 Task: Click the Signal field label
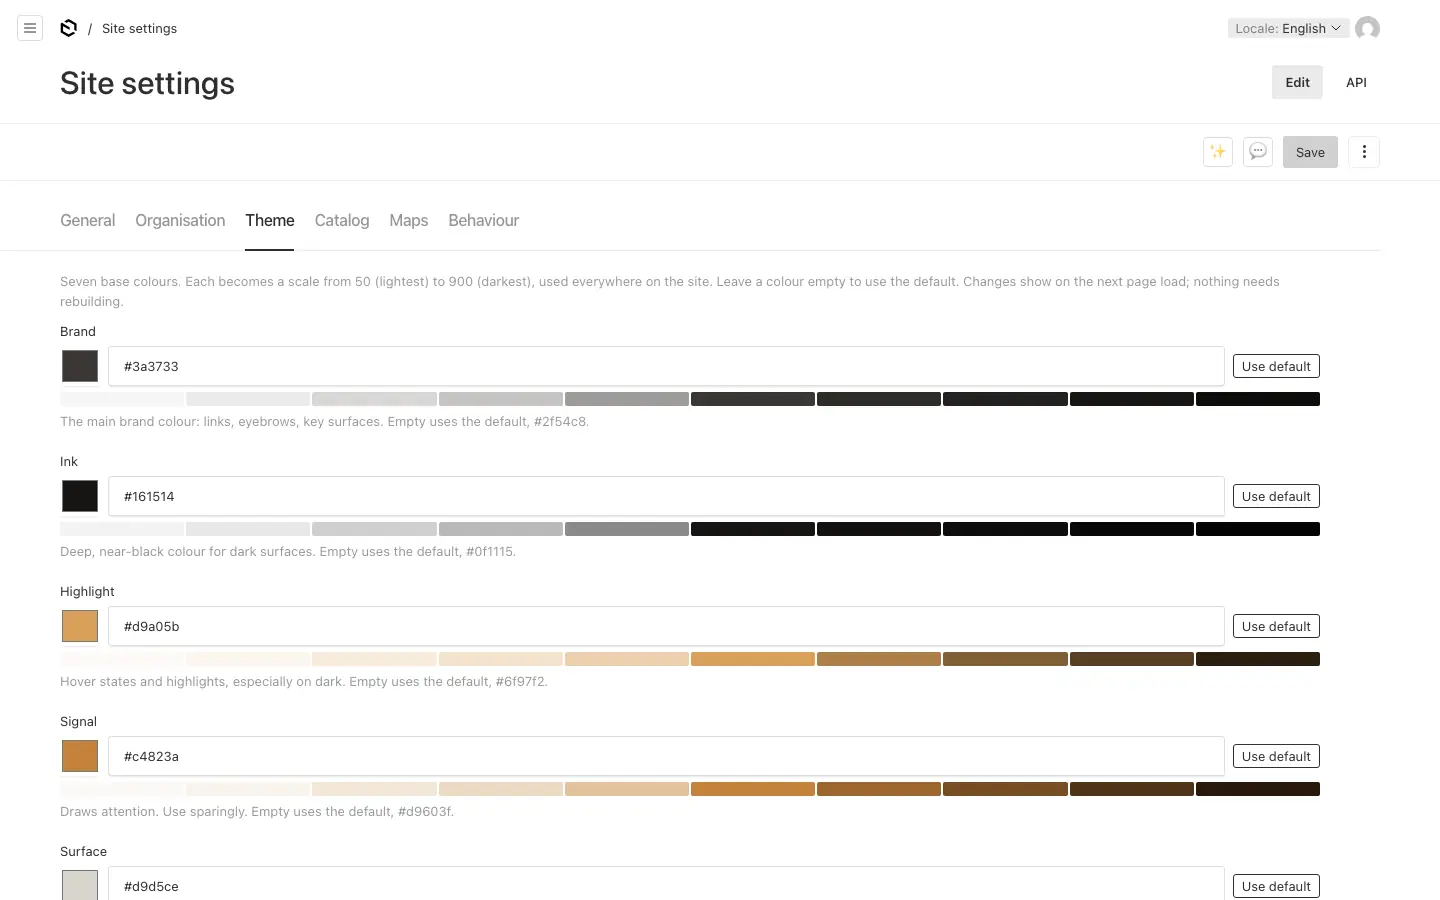pos(78,721)
